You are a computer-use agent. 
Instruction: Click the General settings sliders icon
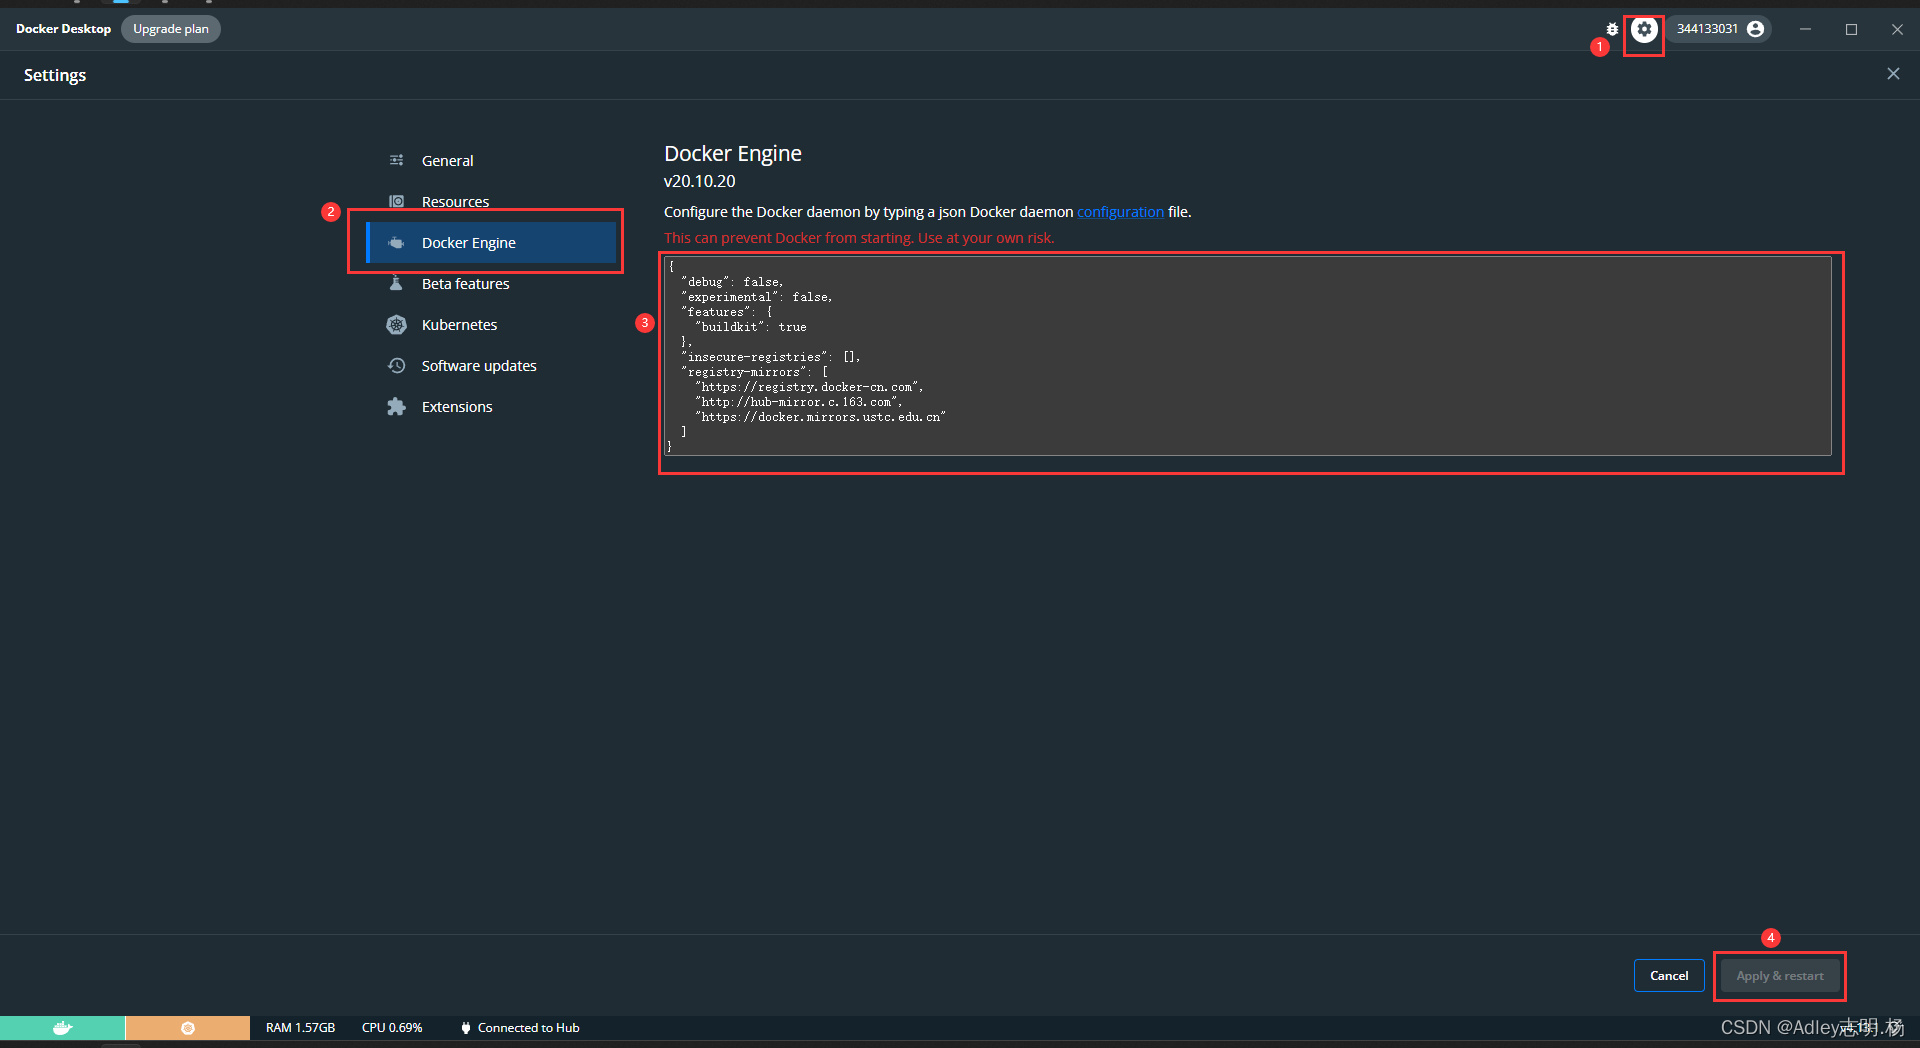point(397,160)
